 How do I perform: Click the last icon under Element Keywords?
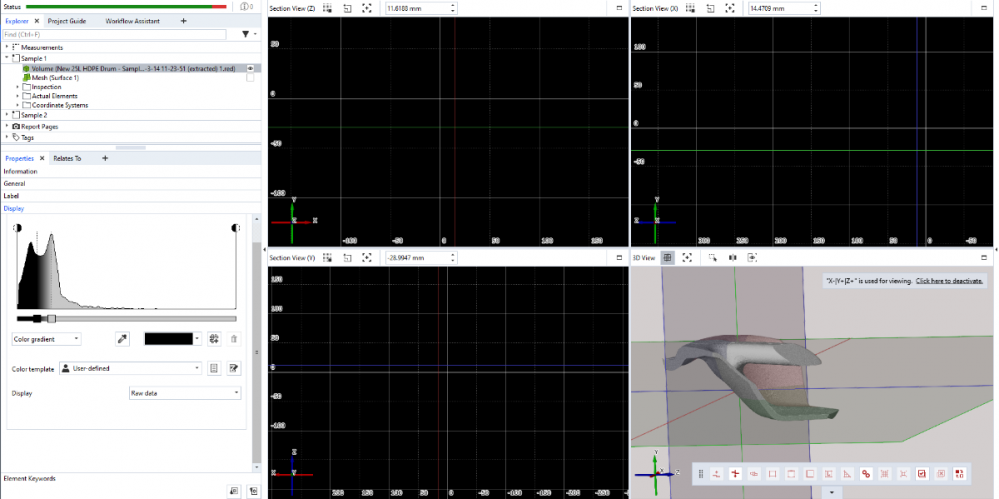point(253,490)
